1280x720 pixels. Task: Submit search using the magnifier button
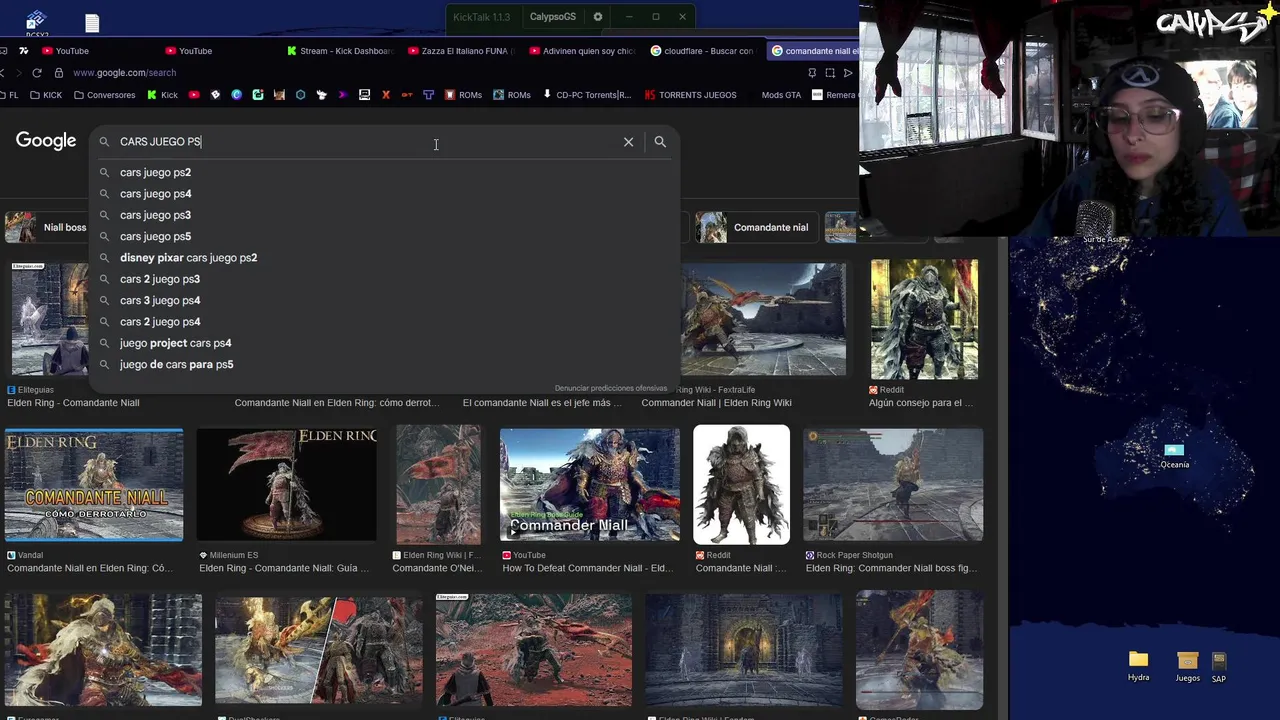point(660,142)
